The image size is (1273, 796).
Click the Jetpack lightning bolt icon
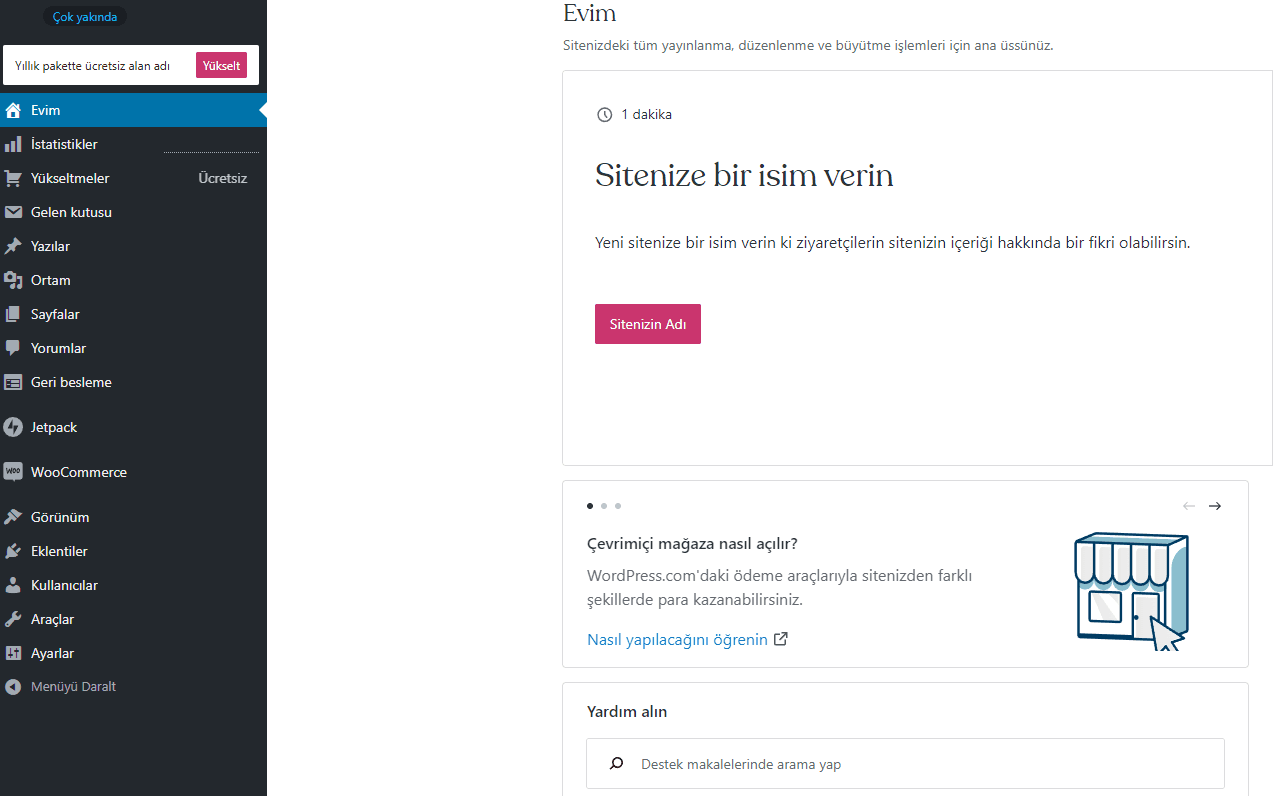pyautogui.click(x=13, y=427)
